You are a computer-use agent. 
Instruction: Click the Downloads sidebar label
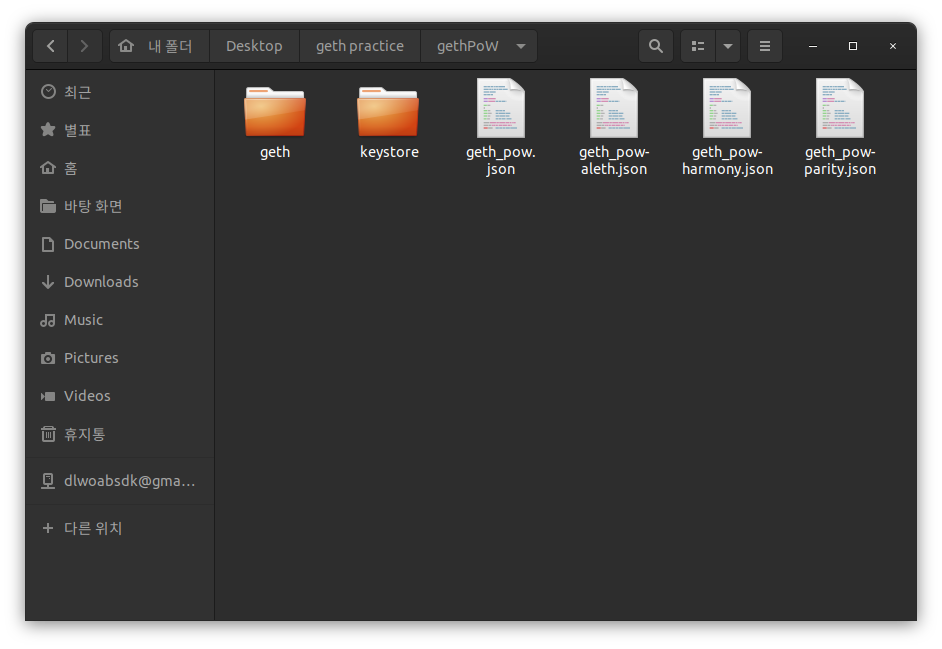click(x=101, y=282)
